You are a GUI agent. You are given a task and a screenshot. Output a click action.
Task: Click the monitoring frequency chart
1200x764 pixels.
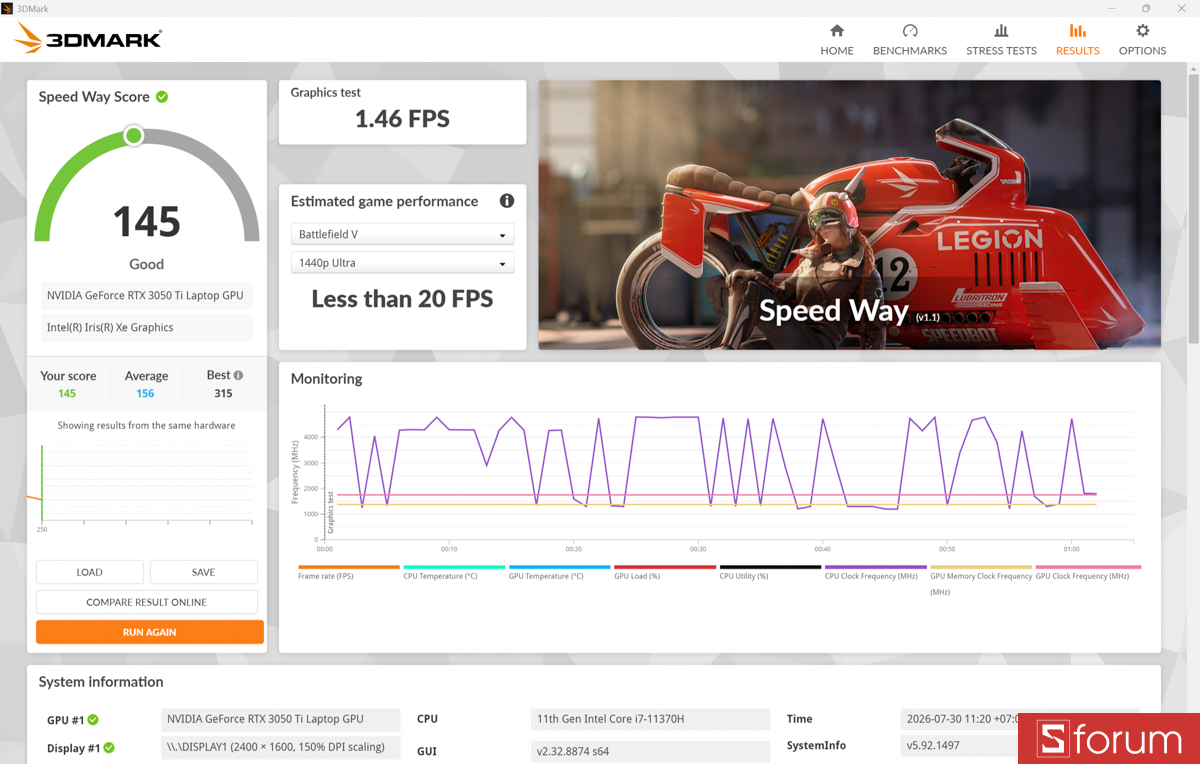(x=730, y=472)
